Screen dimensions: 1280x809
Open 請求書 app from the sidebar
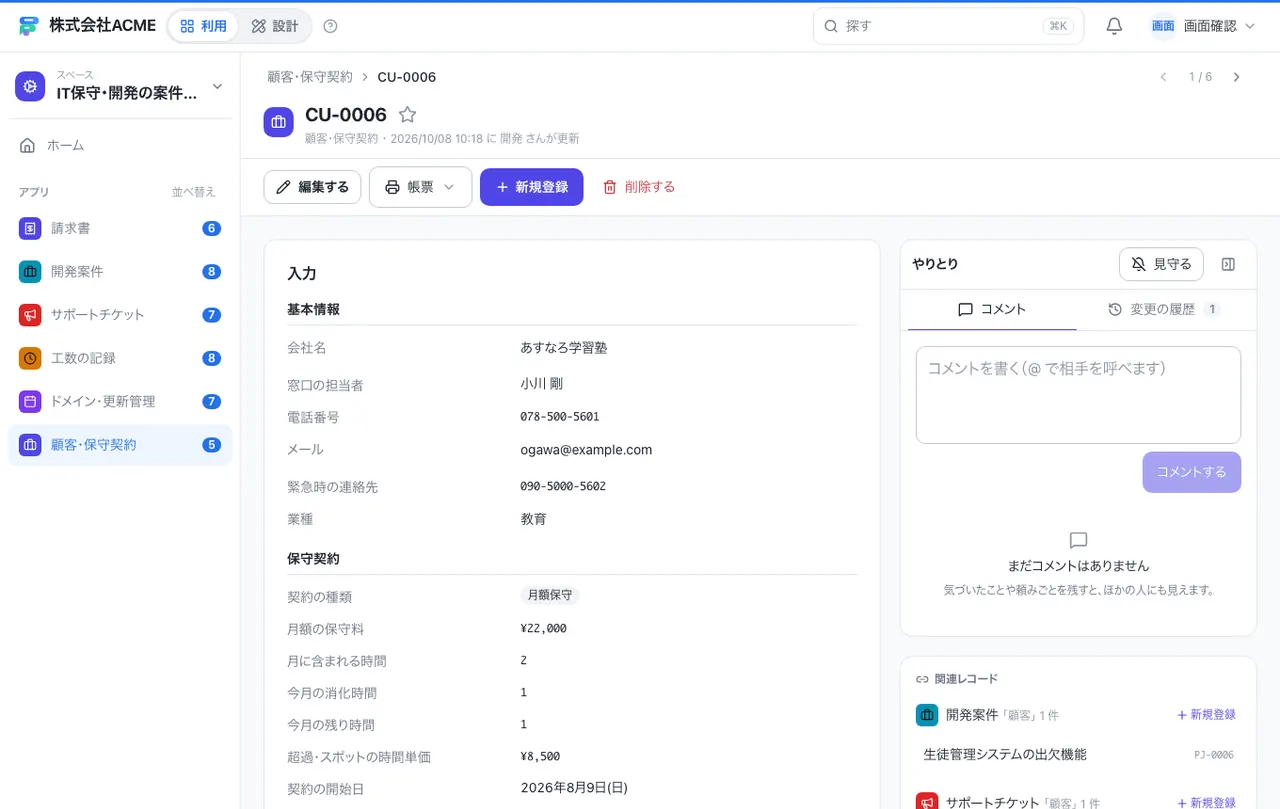(120, 228)
